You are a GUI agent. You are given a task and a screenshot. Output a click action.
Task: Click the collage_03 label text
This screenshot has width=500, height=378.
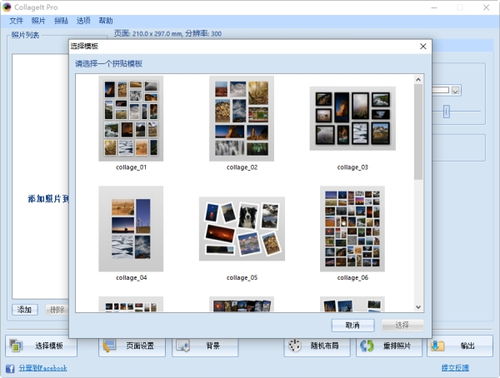coord(353,167)
